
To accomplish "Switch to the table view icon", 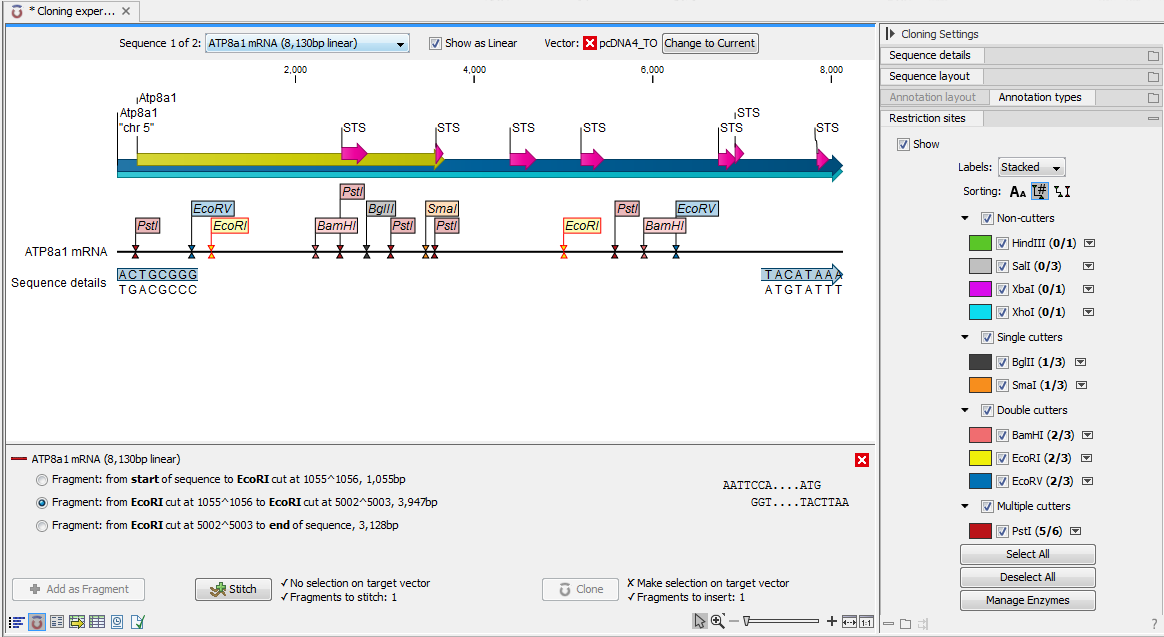I will click(x=97, y=621).
